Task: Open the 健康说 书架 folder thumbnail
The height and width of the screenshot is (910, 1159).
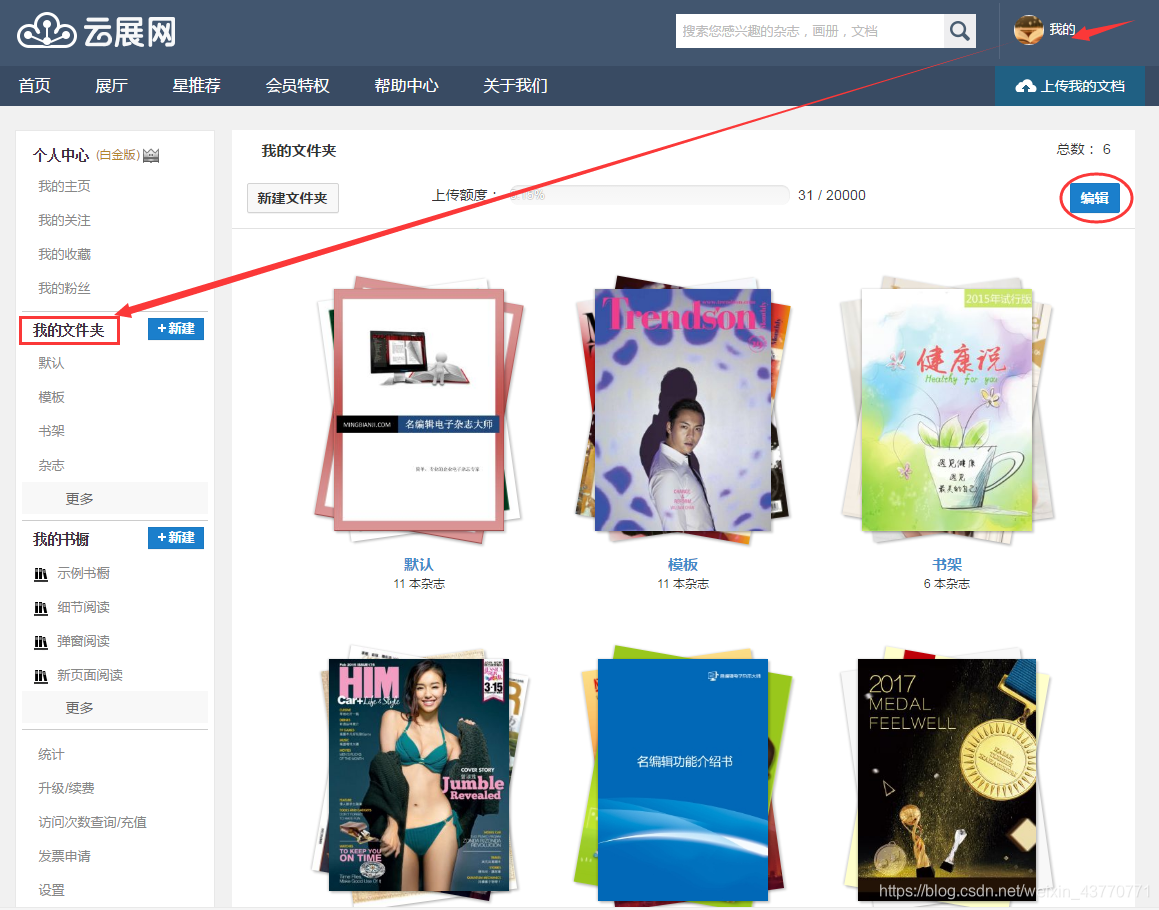Action: [947, 410]
